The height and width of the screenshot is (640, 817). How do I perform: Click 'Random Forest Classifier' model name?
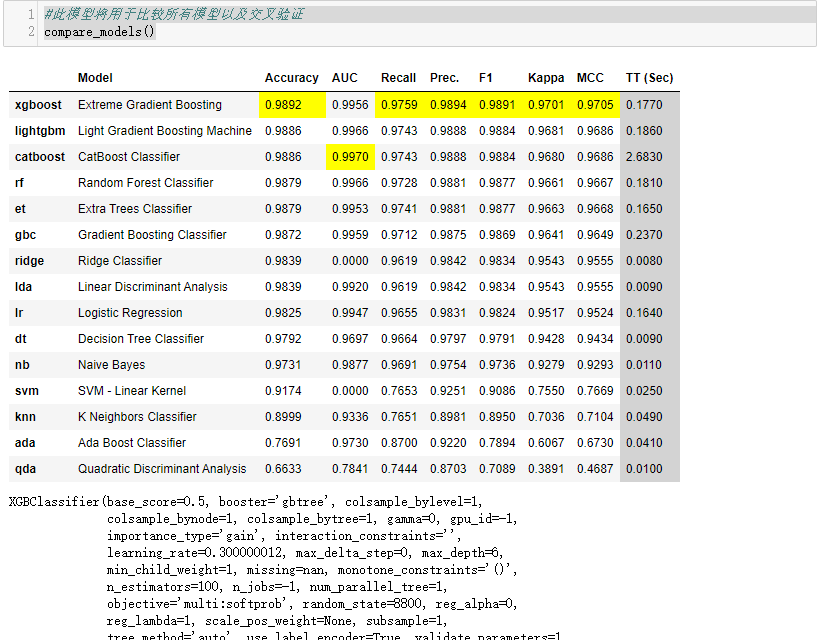click(145, 183)
